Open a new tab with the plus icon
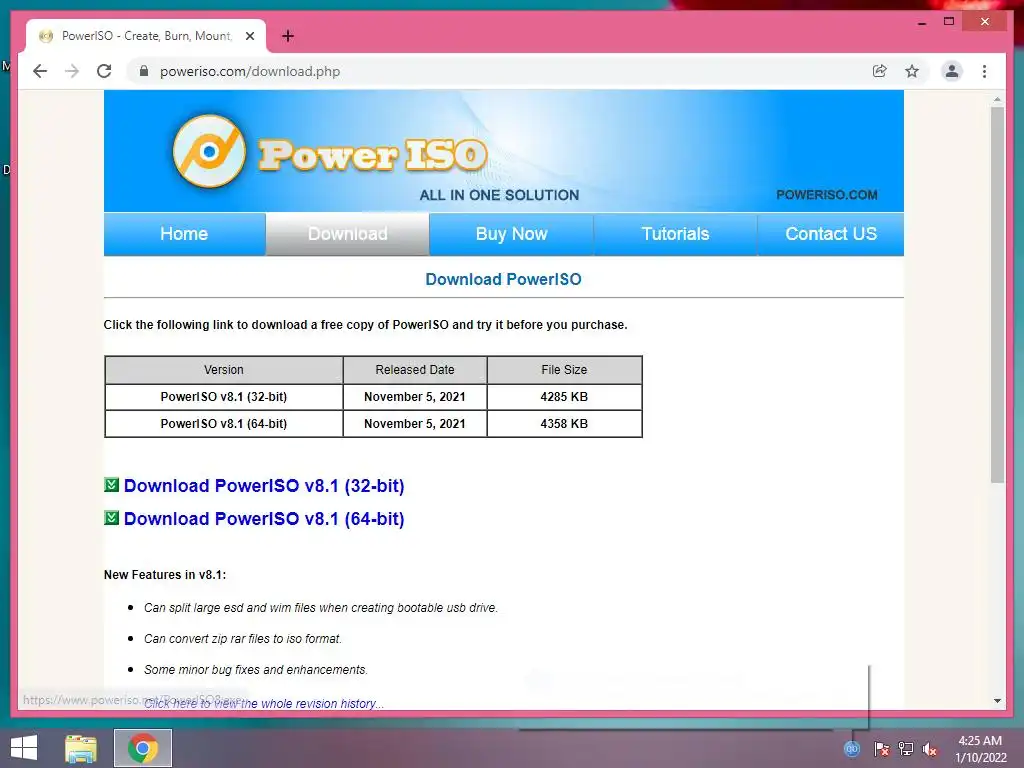Viewport: 1024px width, 768px height. pyautogui.click(x=287, y=36)
